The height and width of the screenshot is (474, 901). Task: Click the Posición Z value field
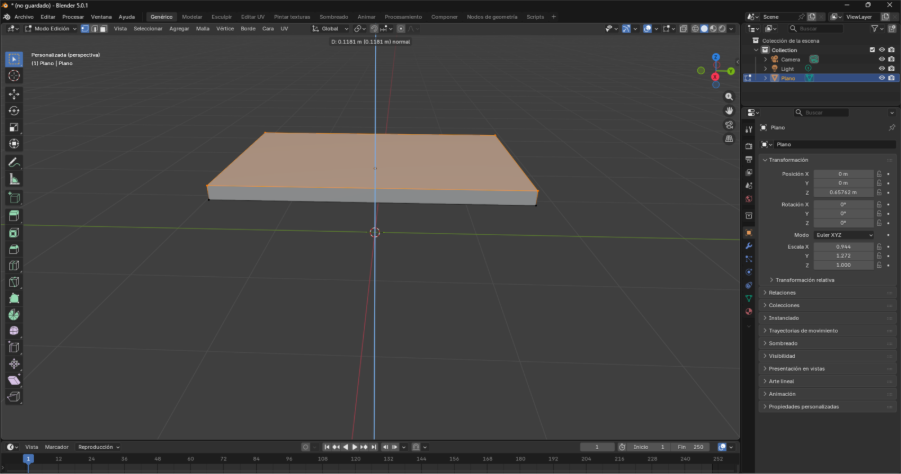coord(843,192)
